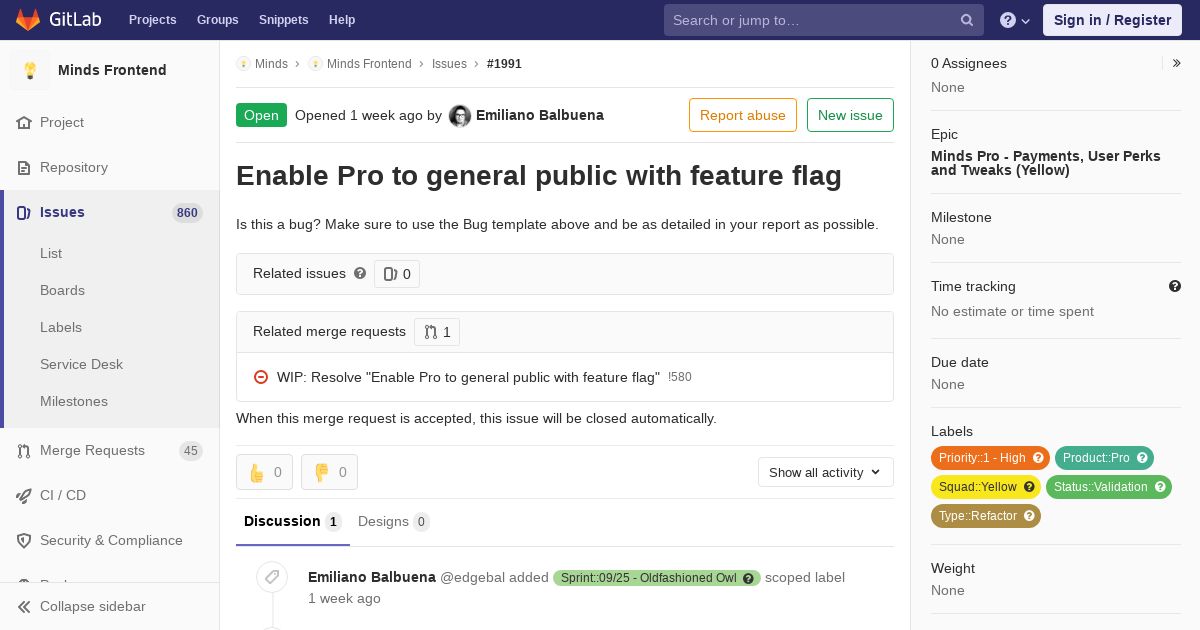Click the Time tracking help icon
The image size is (1200, 630).
tap(1175, 286)
